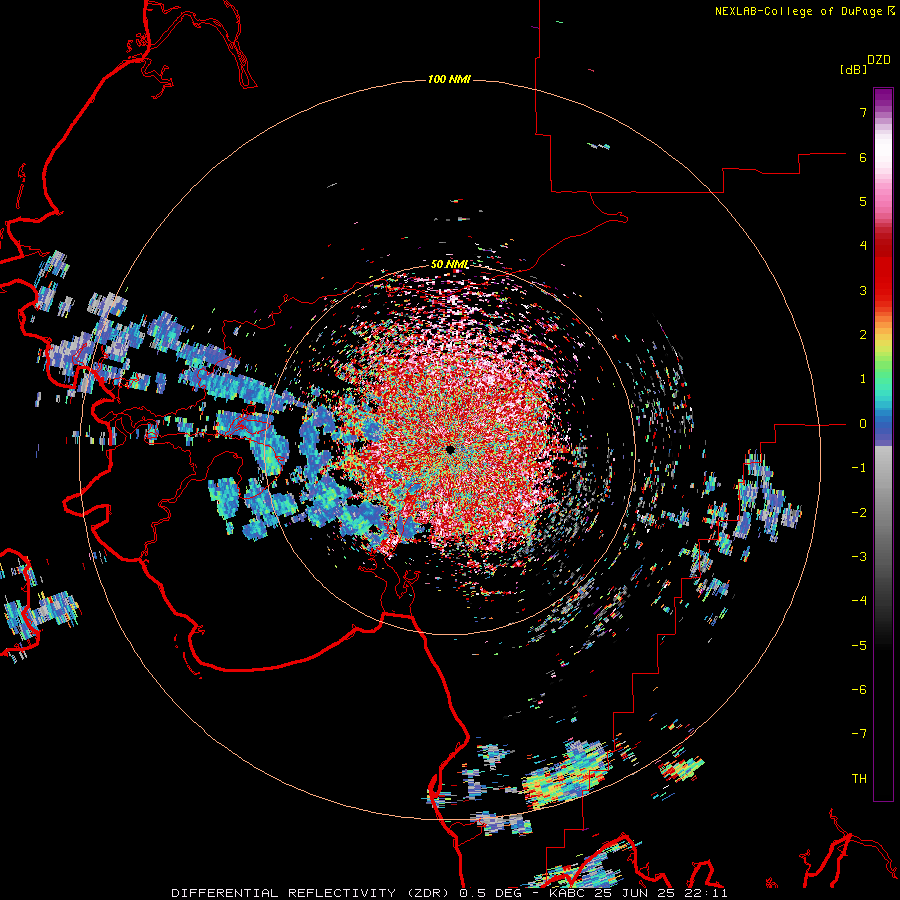
Task: Click the [dB] units label
Action: (854, 69)
